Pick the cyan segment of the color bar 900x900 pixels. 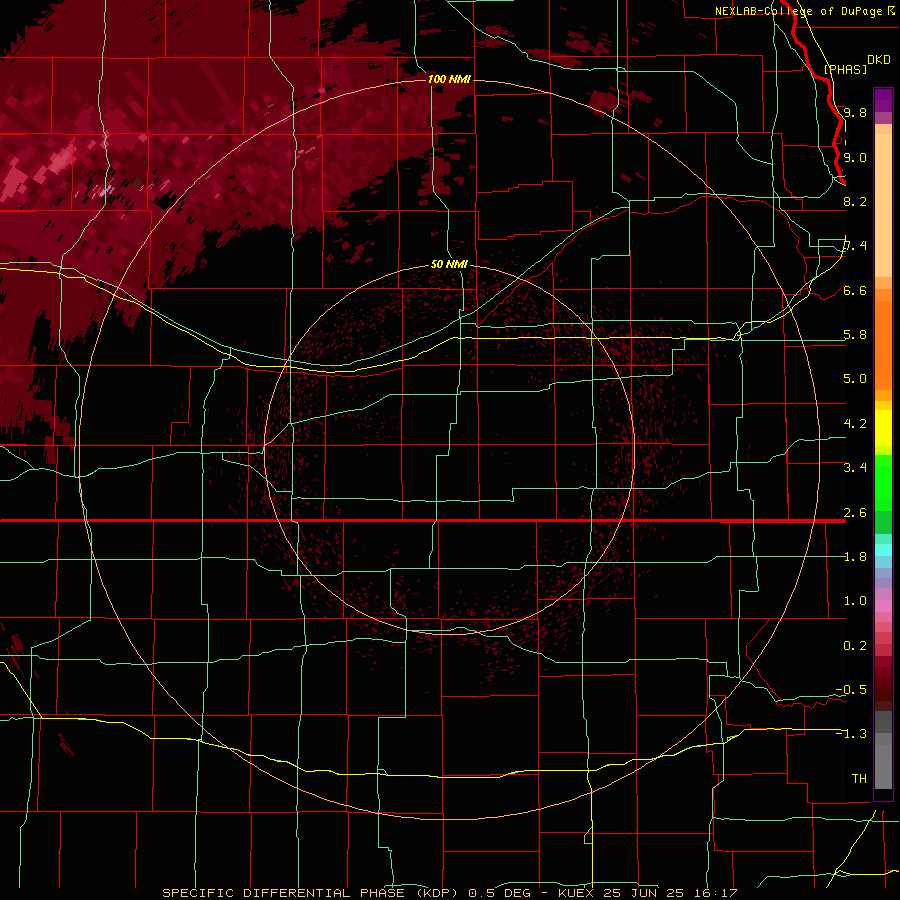pos(883,550)
